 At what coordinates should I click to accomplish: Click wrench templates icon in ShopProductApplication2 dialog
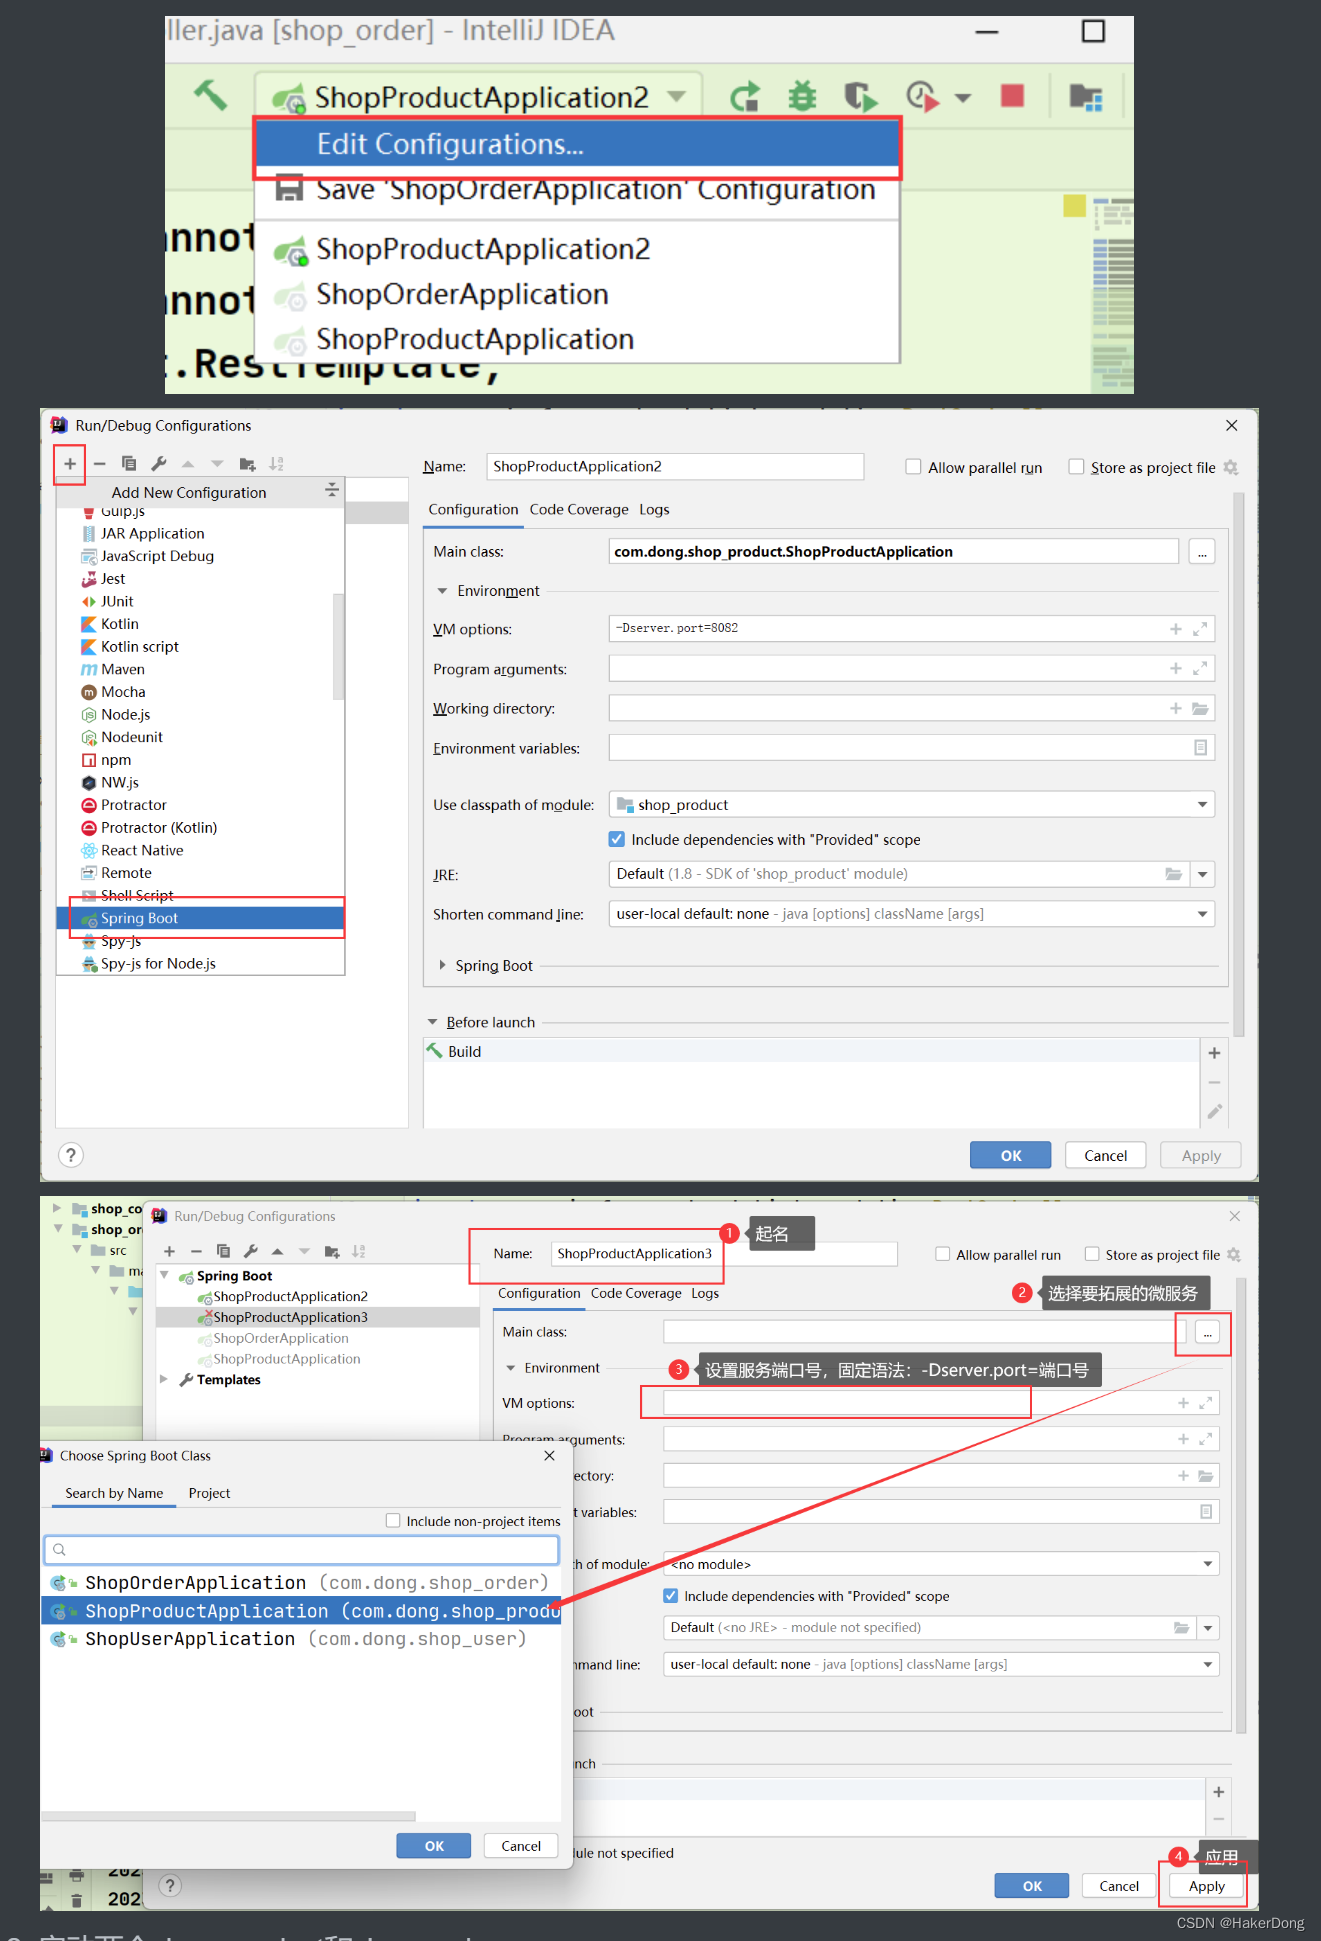pos(158,464)
